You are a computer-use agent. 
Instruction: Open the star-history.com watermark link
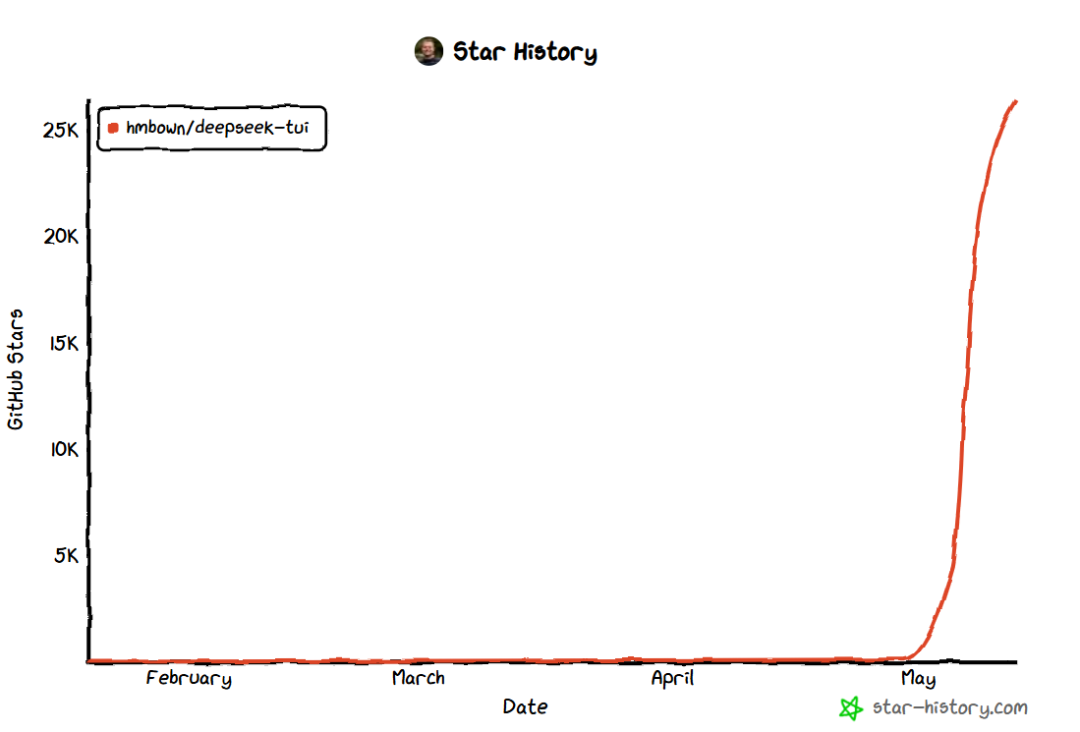950,708
